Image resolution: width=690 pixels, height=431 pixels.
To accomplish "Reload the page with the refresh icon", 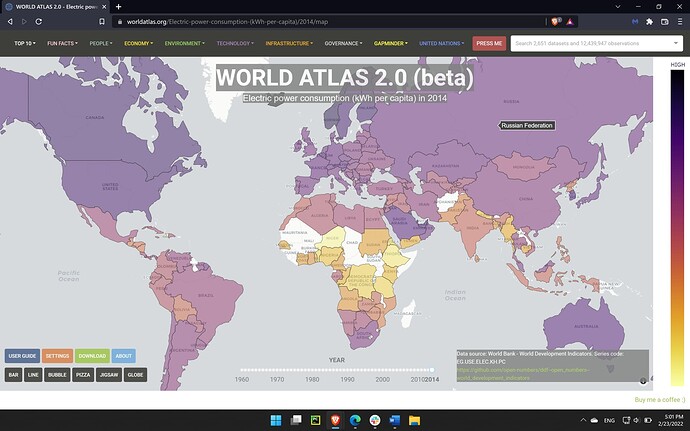I will click(x=39, y=22).
